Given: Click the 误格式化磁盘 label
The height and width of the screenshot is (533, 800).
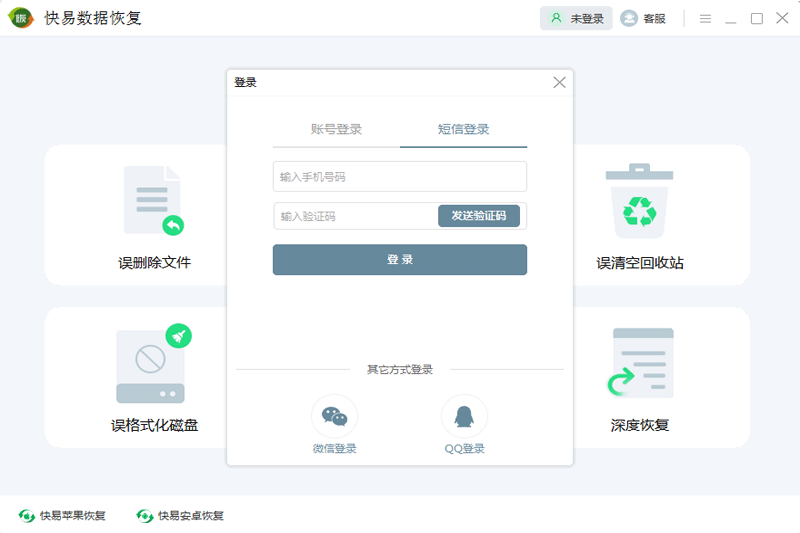Looking at the screenshot, I should (x=155, y=425).
